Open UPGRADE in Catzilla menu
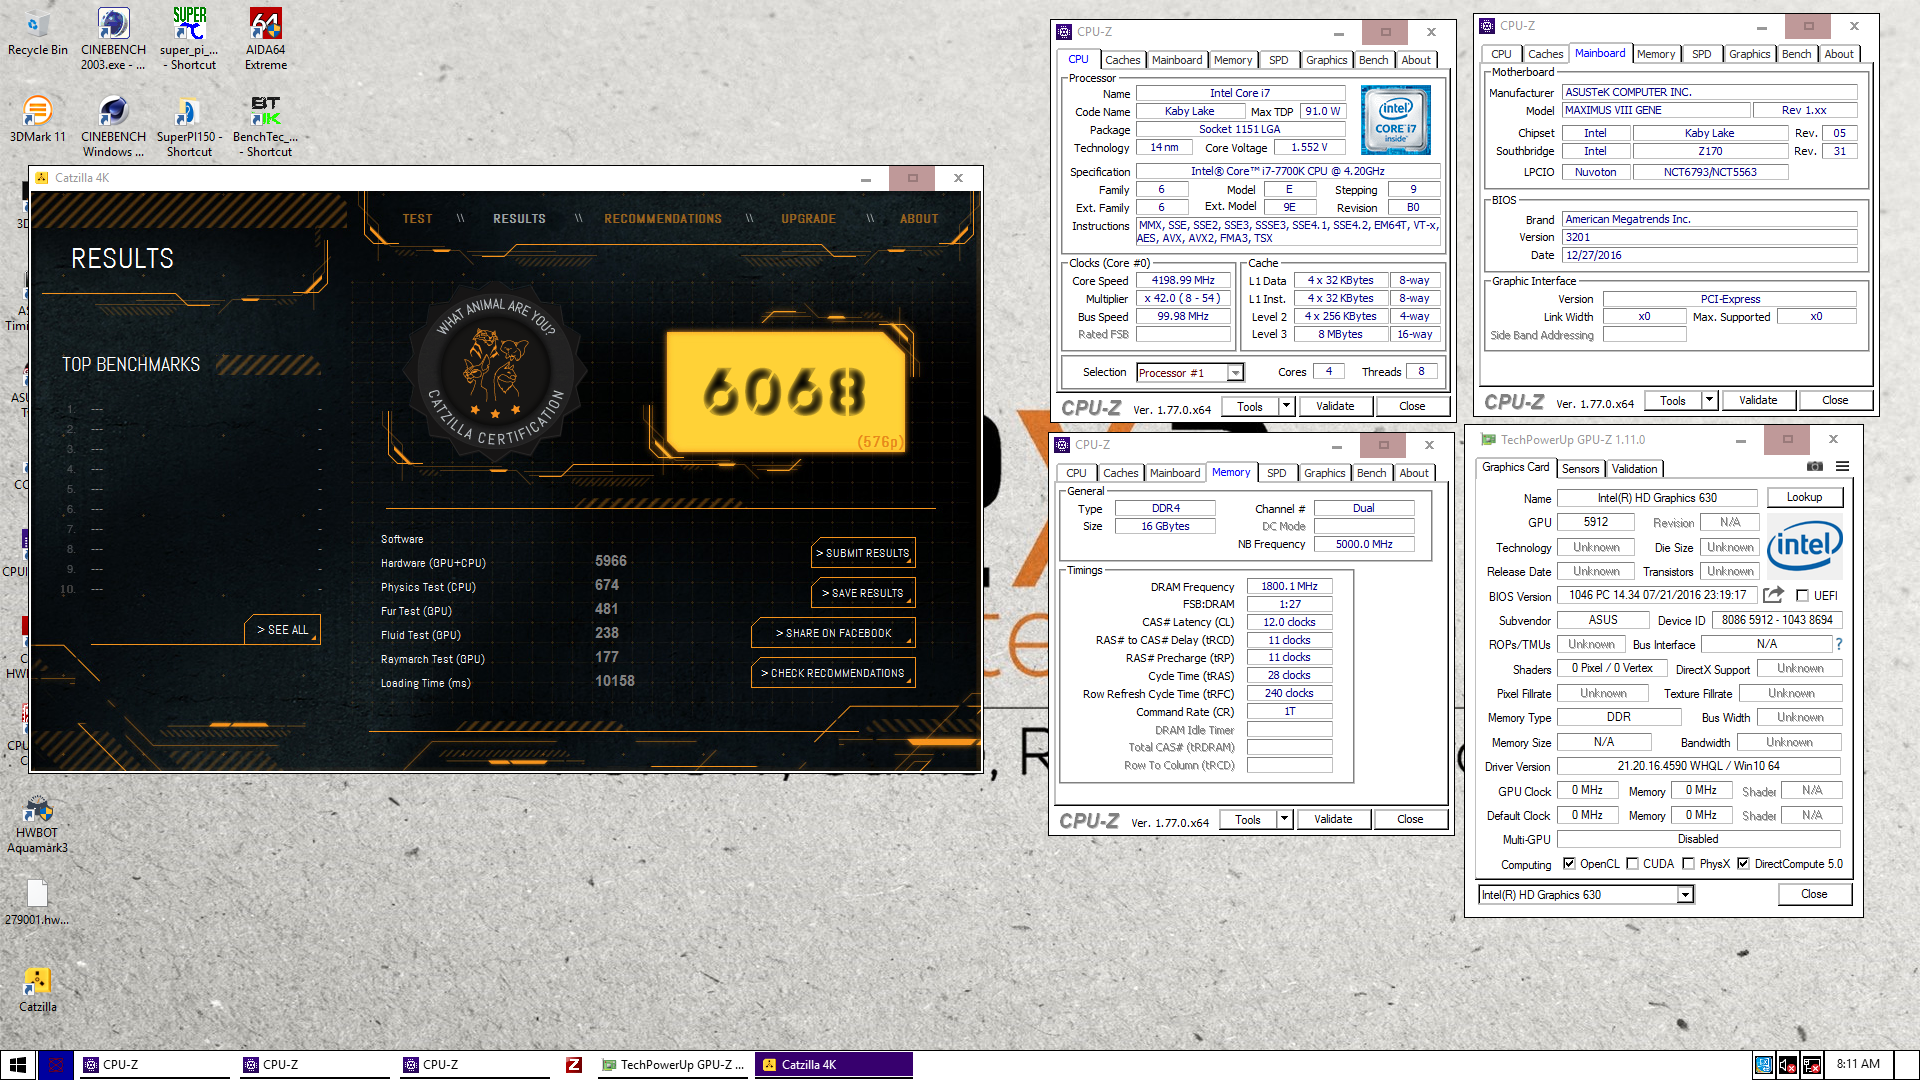The image size is (1920, 1080). click(808, 219)
